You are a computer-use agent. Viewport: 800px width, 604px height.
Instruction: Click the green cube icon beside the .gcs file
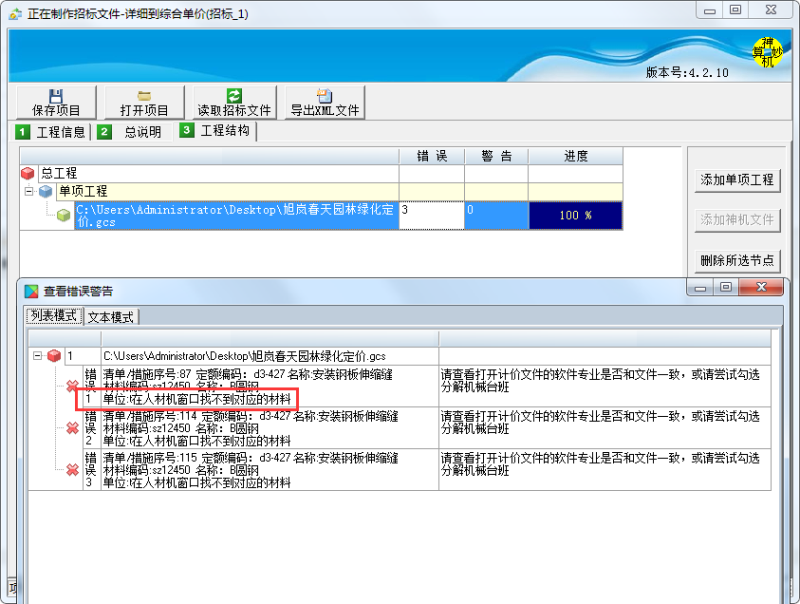(x=64, y=215)
